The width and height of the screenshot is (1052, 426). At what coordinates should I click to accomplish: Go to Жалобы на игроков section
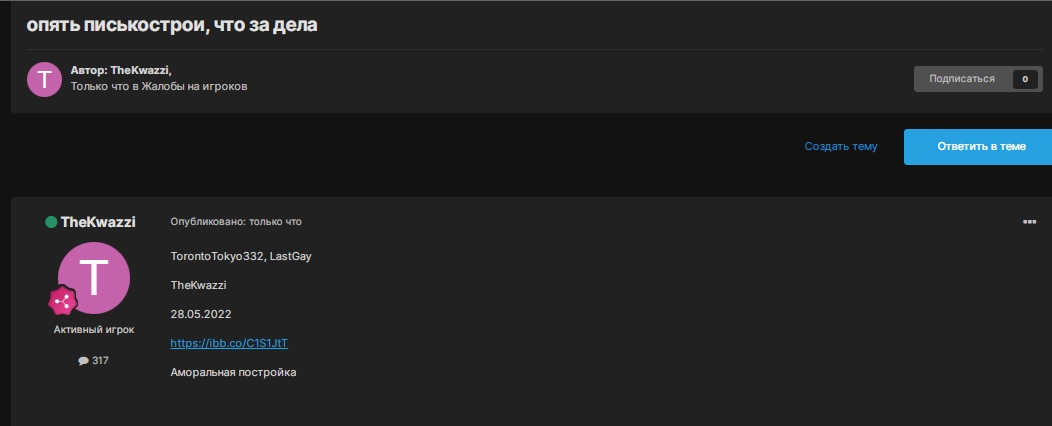pos(193,87)
